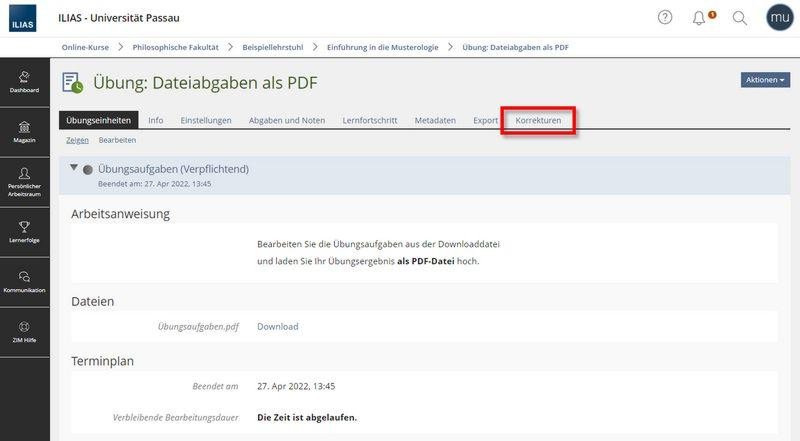Navigate to Philosophische Fakultät breadcrumb
The height and width of the screenshot is (441, 800).
click(177, 47)
